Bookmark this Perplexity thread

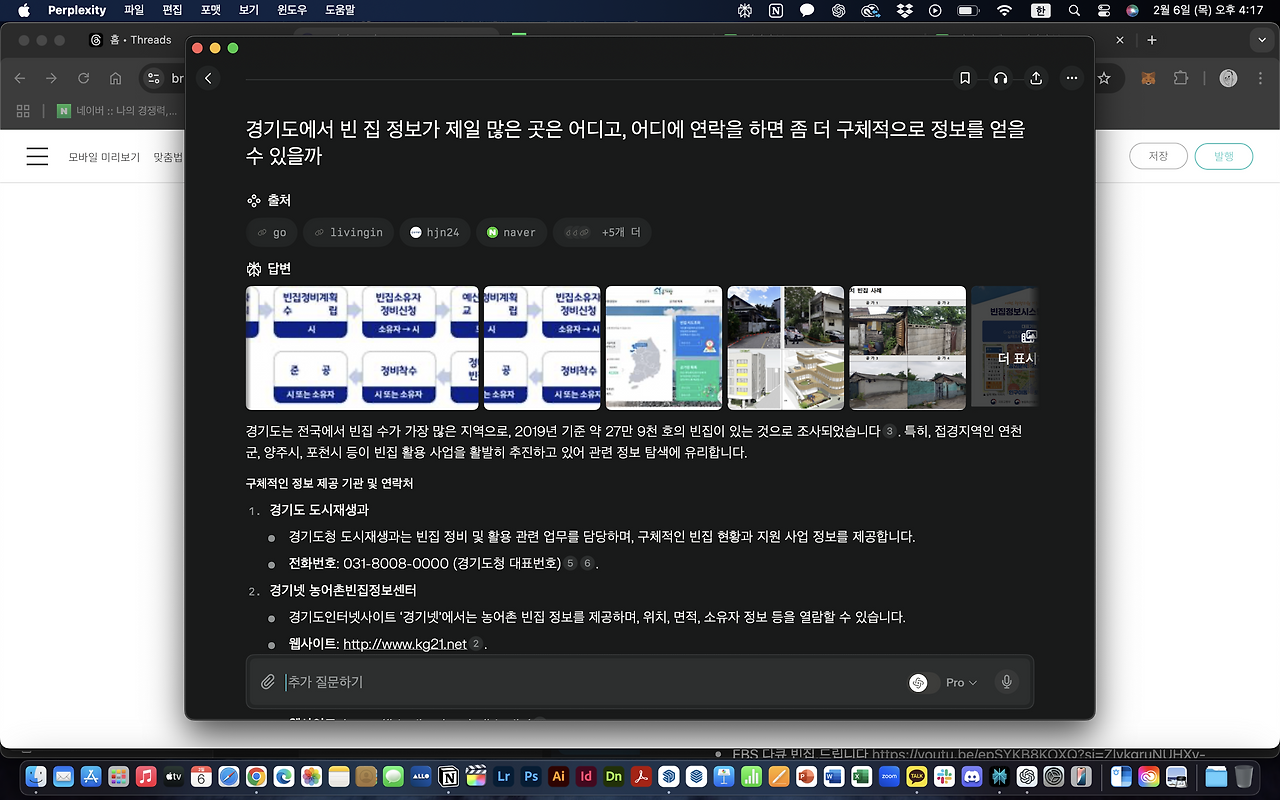coord(964,78)
